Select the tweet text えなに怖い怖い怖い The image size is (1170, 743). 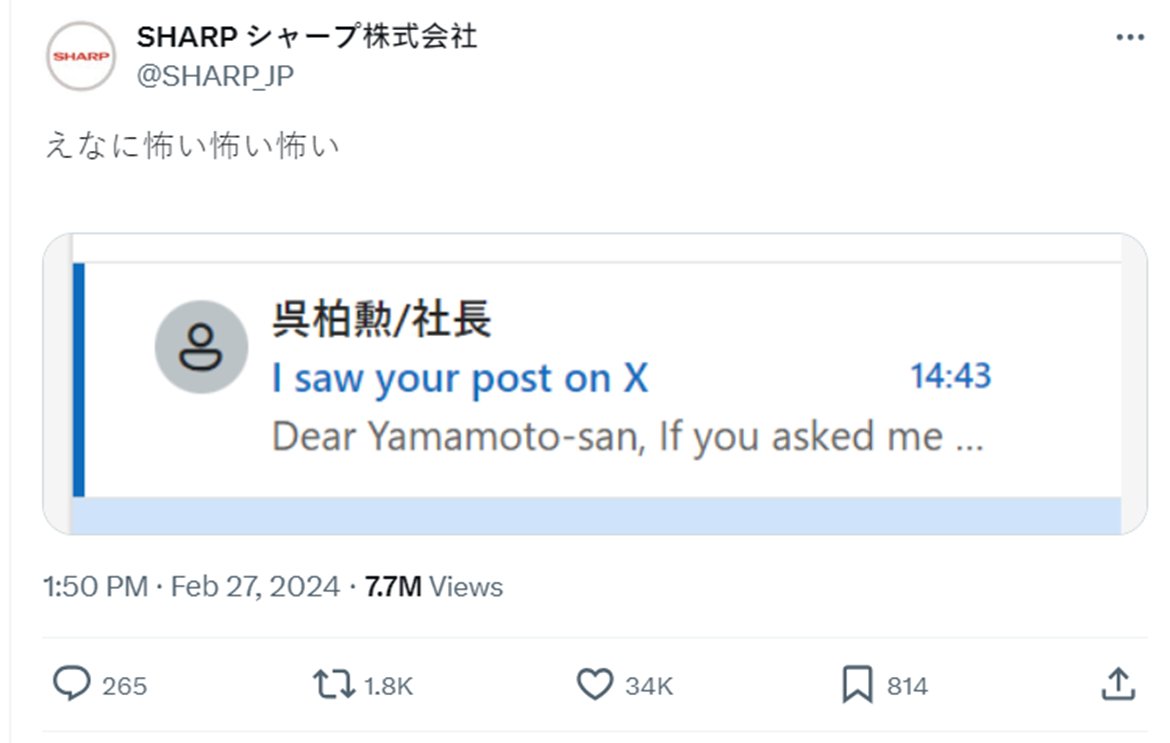click(x=193, y=146)
